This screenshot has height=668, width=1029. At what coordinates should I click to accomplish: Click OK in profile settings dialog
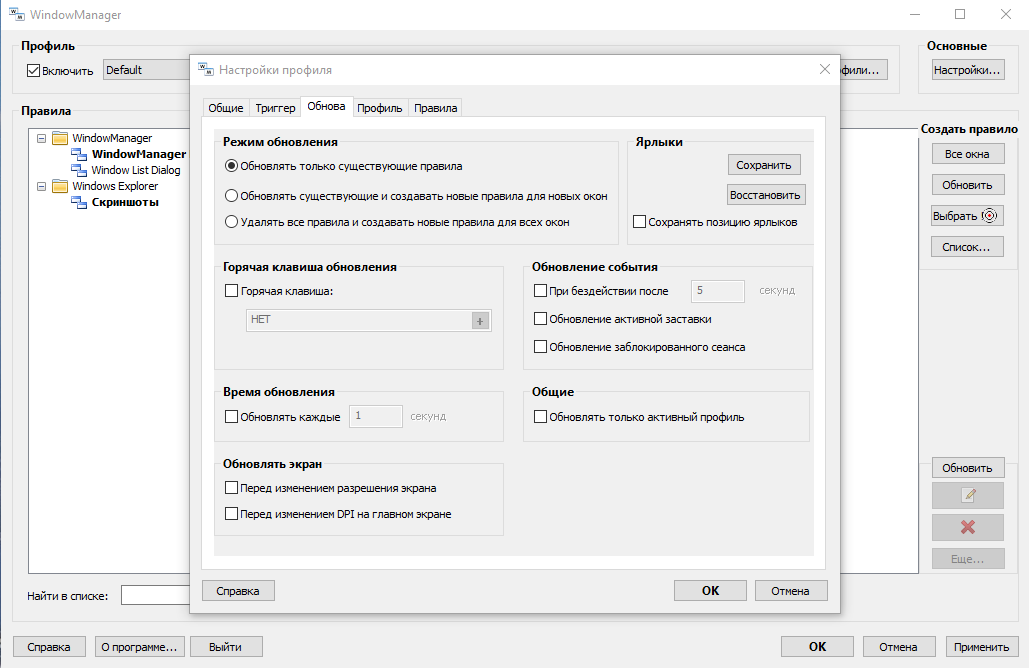point(710,591)
